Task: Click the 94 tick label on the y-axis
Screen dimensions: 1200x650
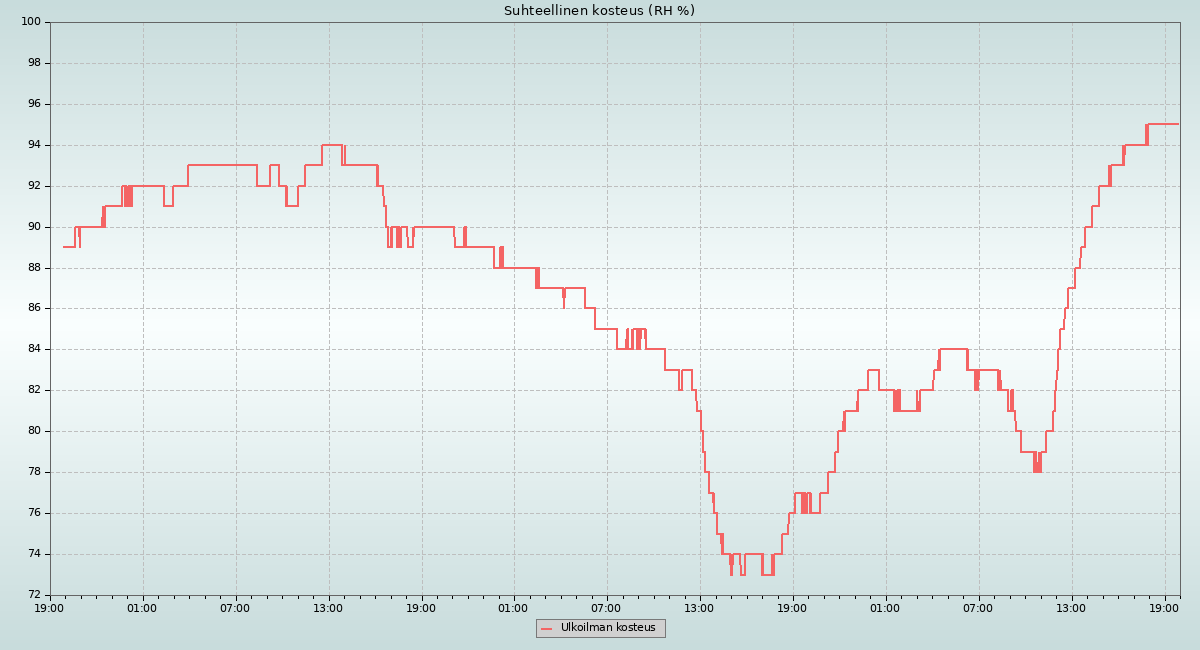Action: [33, 145]
